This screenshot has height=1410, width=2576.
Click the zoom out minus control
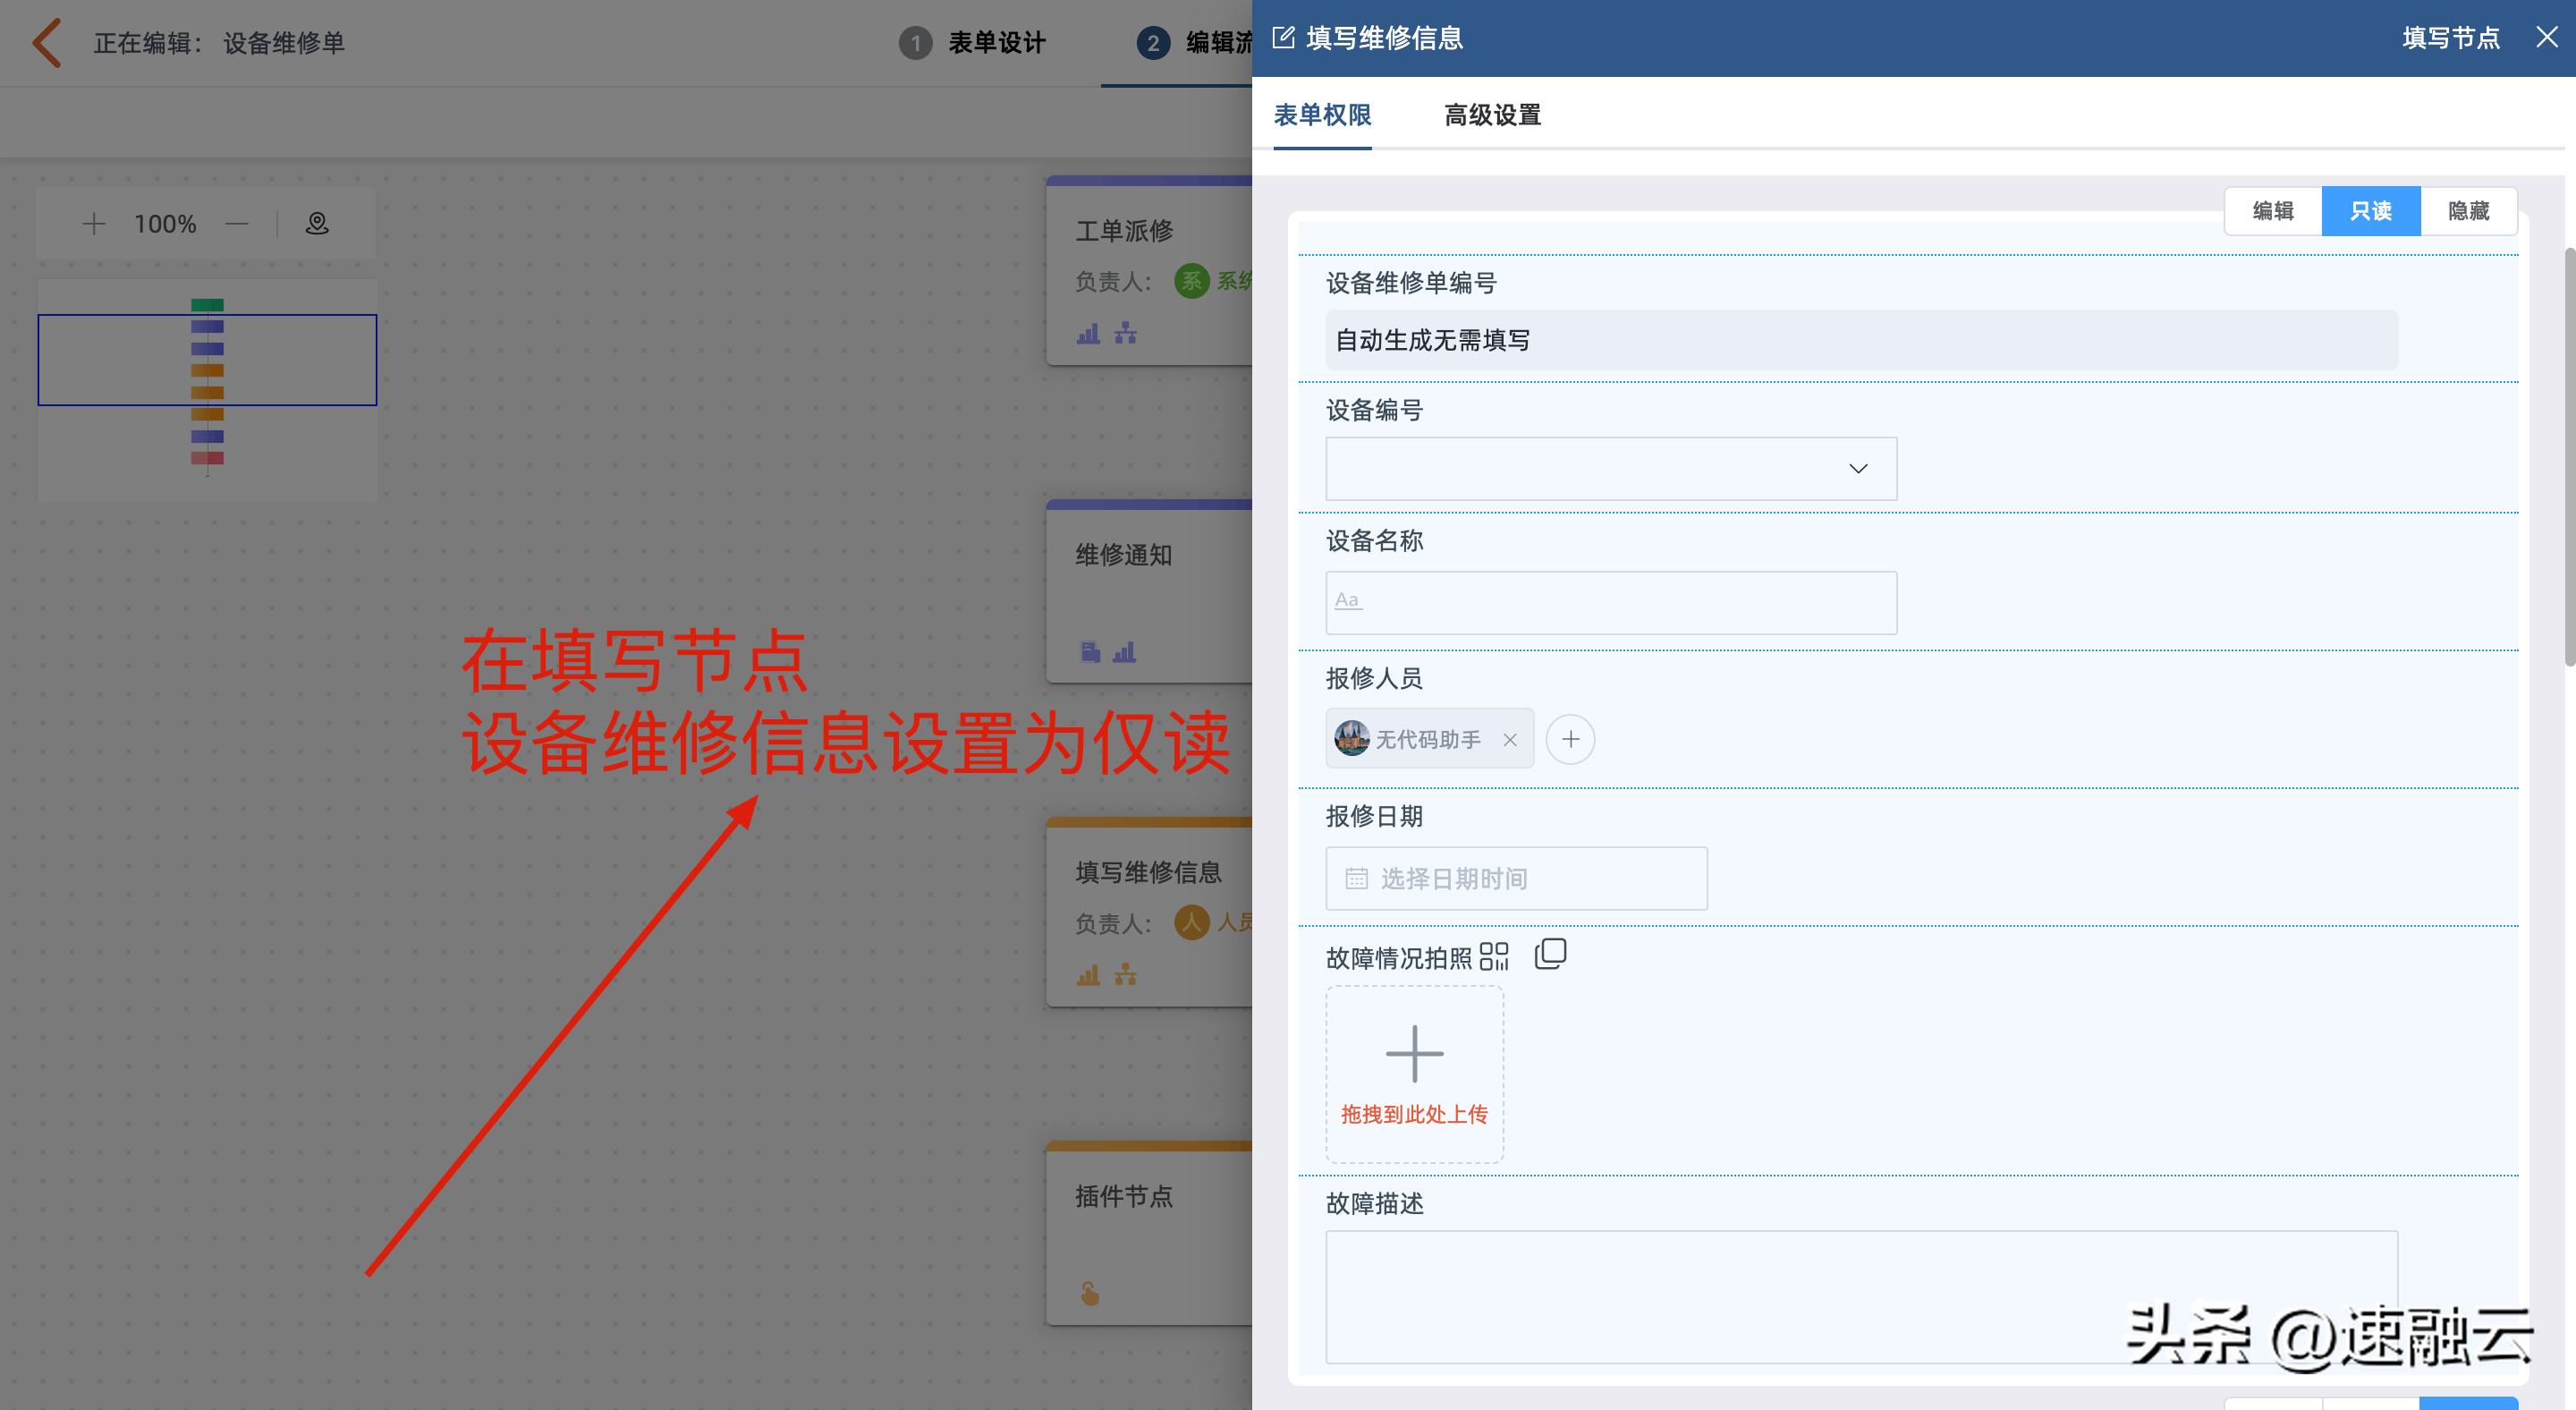coord(237,222)
